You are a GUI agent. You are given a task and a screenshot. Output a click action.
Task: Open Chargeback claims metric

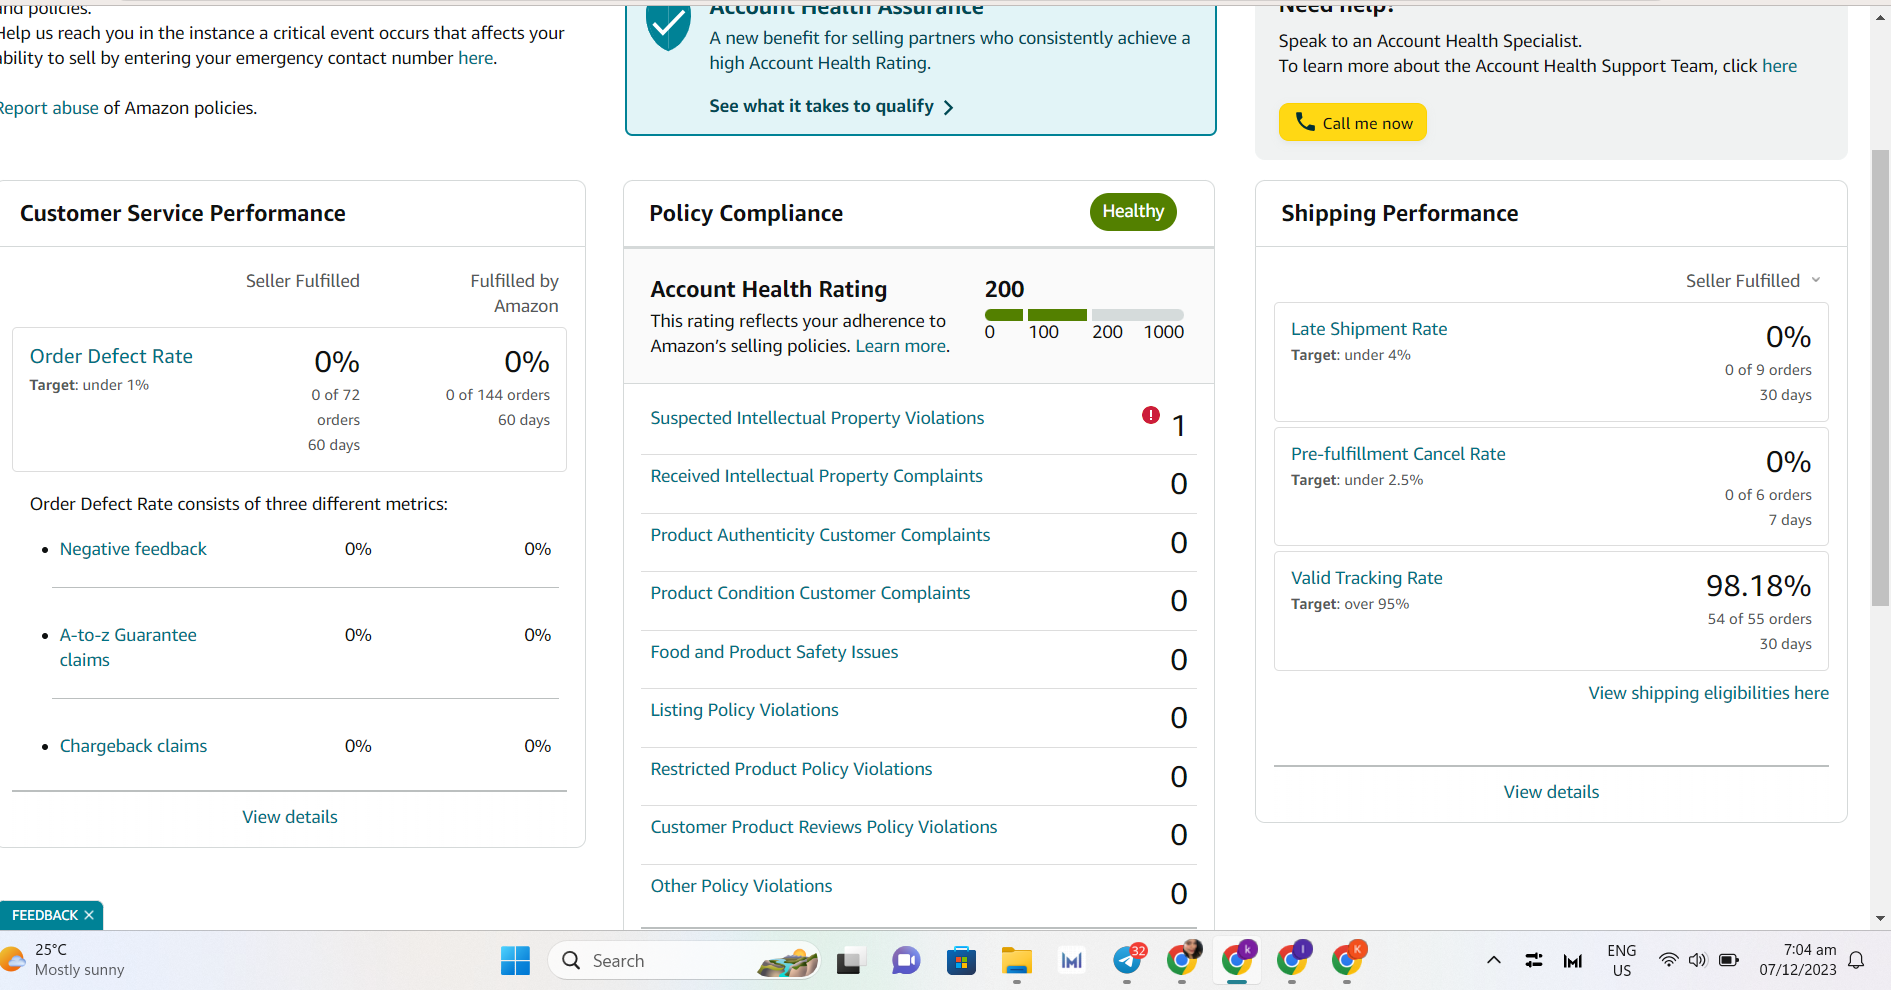pyautogui.click(x=133, y=746)
